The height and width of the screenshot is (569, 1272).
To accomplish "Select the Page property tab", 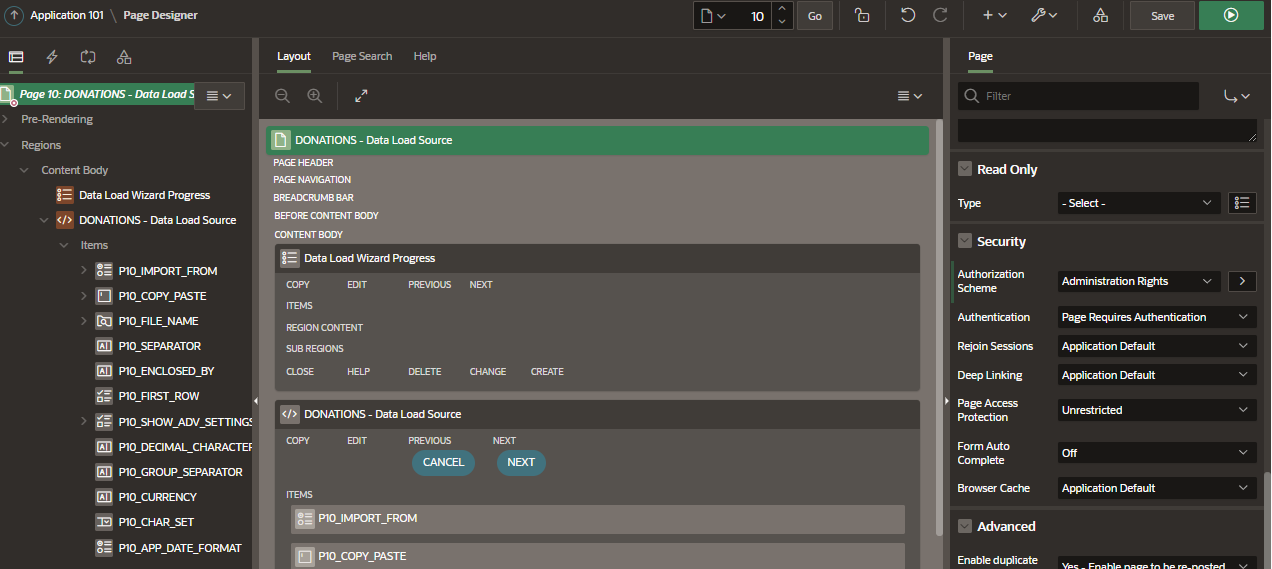I will pyautogui.click(x=980, y=56).
